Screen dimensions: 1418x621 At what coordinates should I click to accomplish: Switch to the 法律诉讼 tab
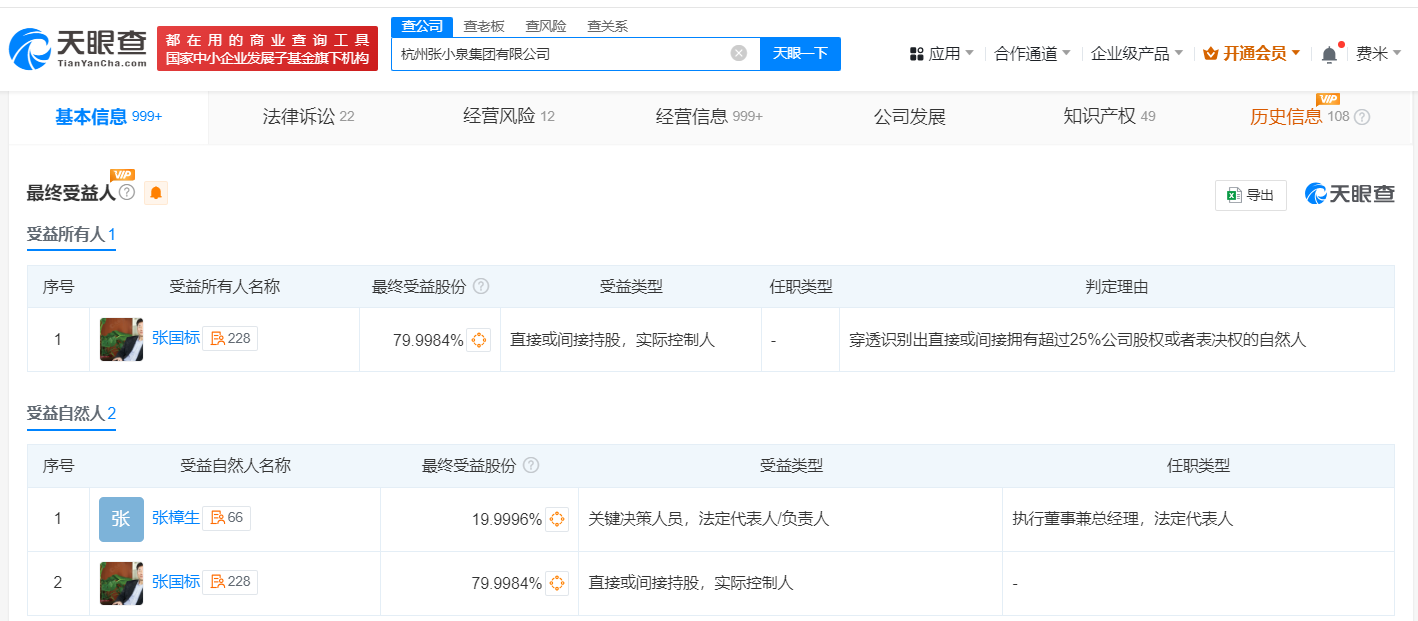(x=308, y=117)
